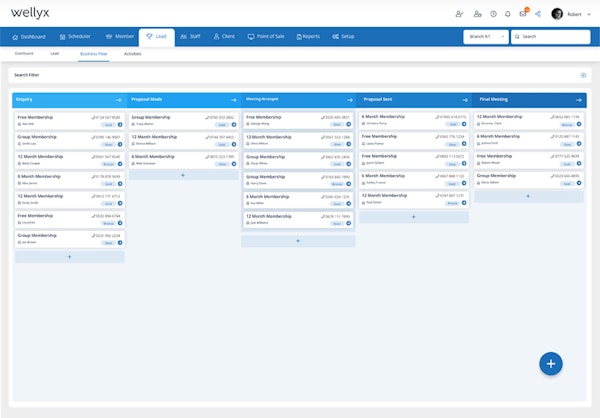Screen dimensions: 600x418
Task: Open the Member menu item
Action: tap(120, 36)
